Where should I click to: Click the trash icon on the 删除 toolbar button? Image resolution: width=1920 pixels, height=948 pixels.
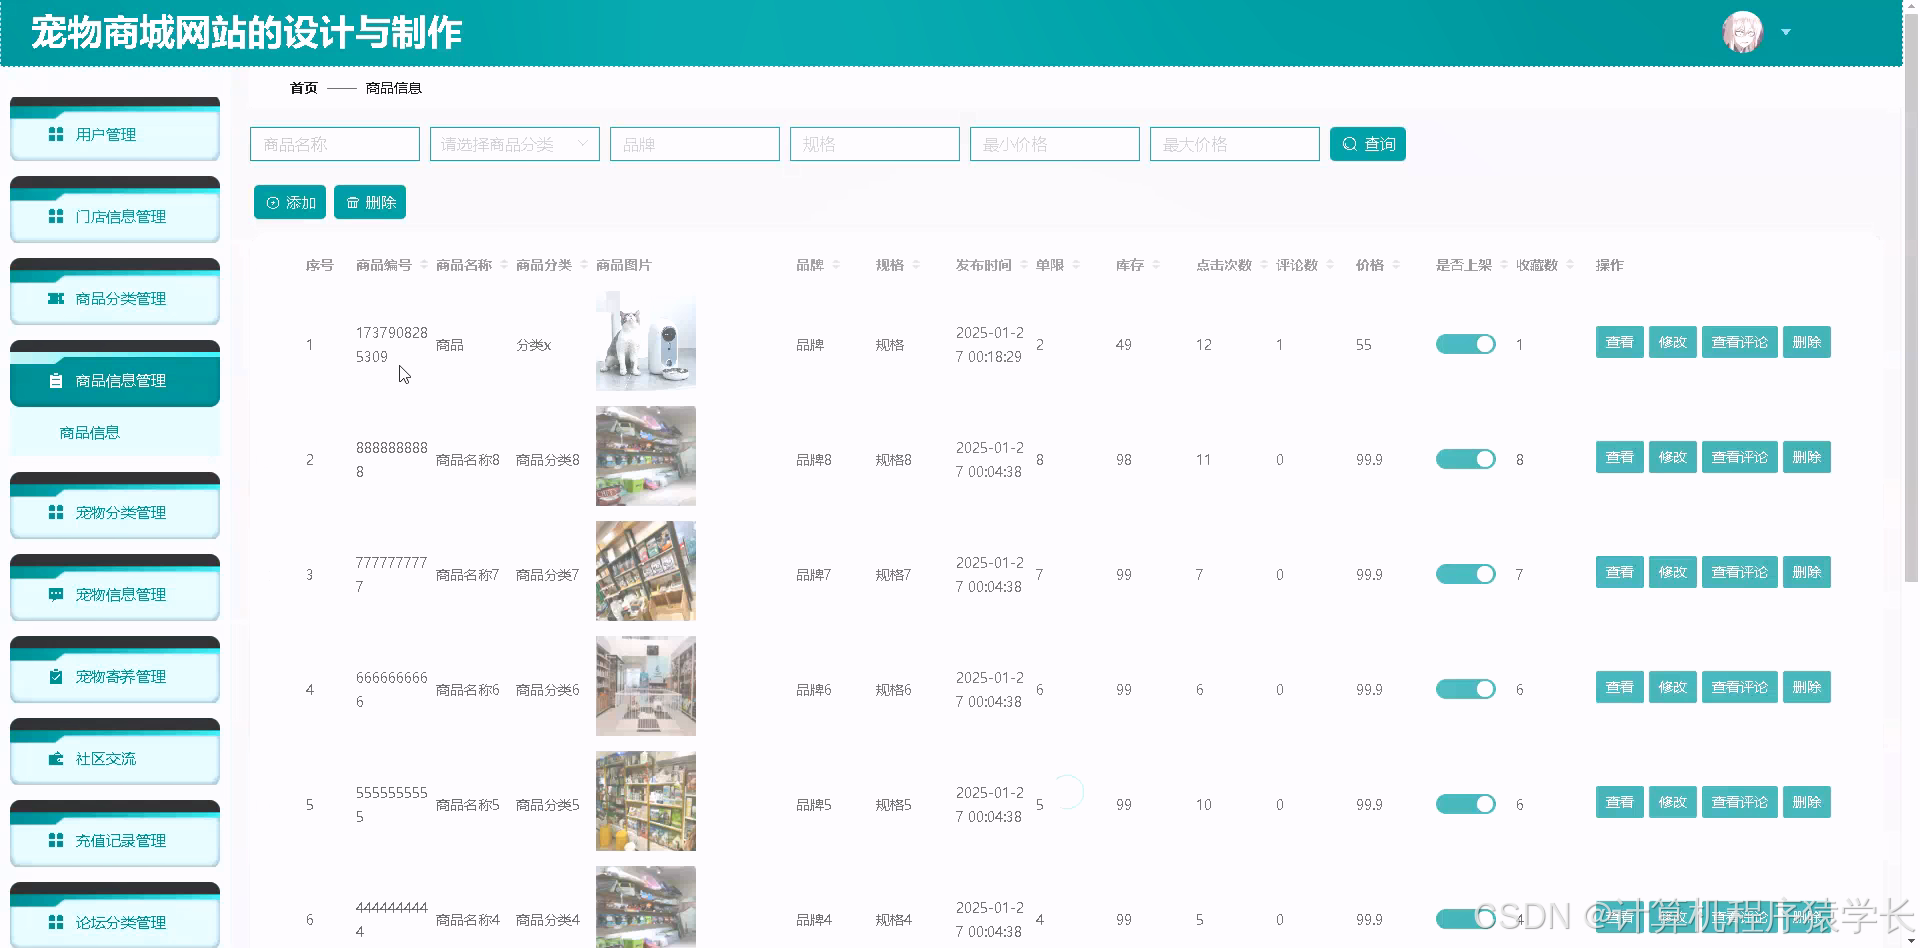353,202
